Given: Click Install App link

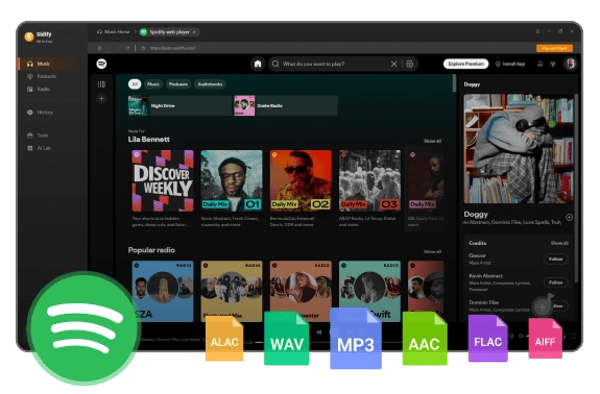Looking at the screenshot, I should 510,64.
